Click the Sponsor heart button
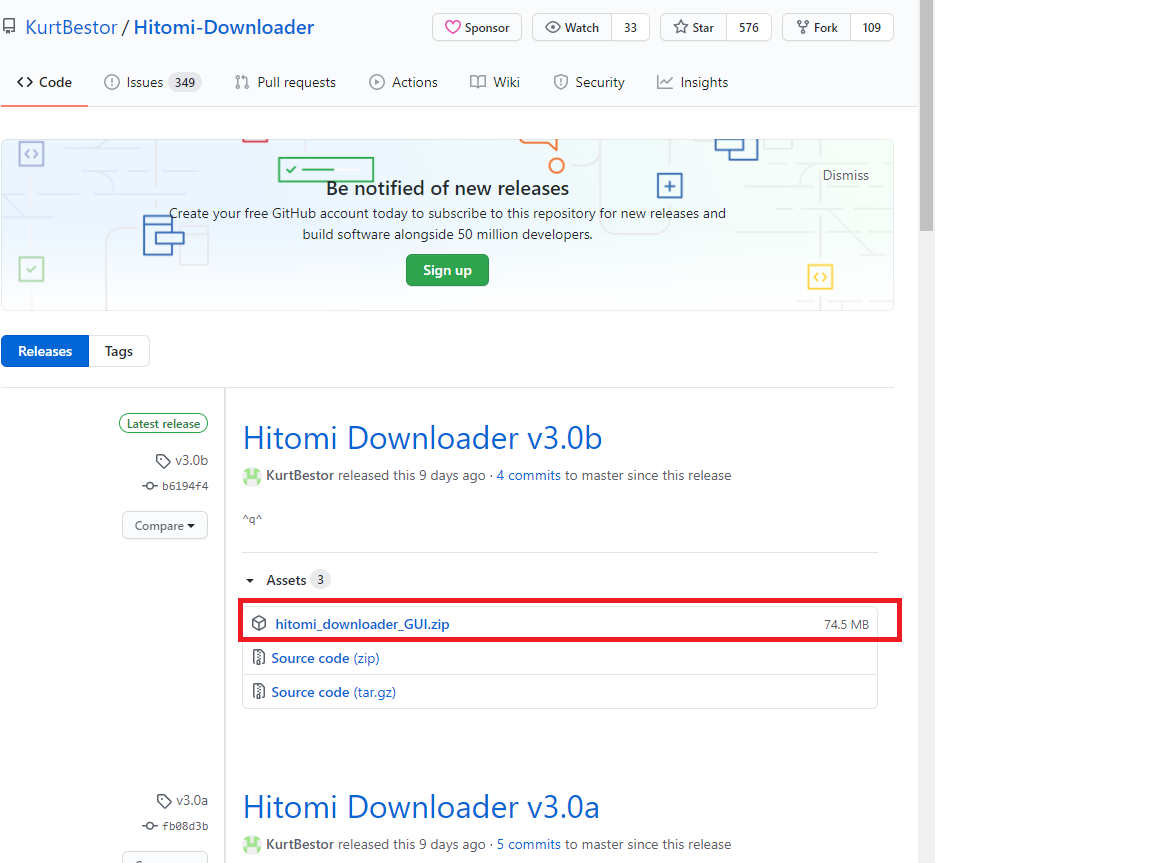Viewport: 1152px width, 863px height. click(x=477, y=27)
